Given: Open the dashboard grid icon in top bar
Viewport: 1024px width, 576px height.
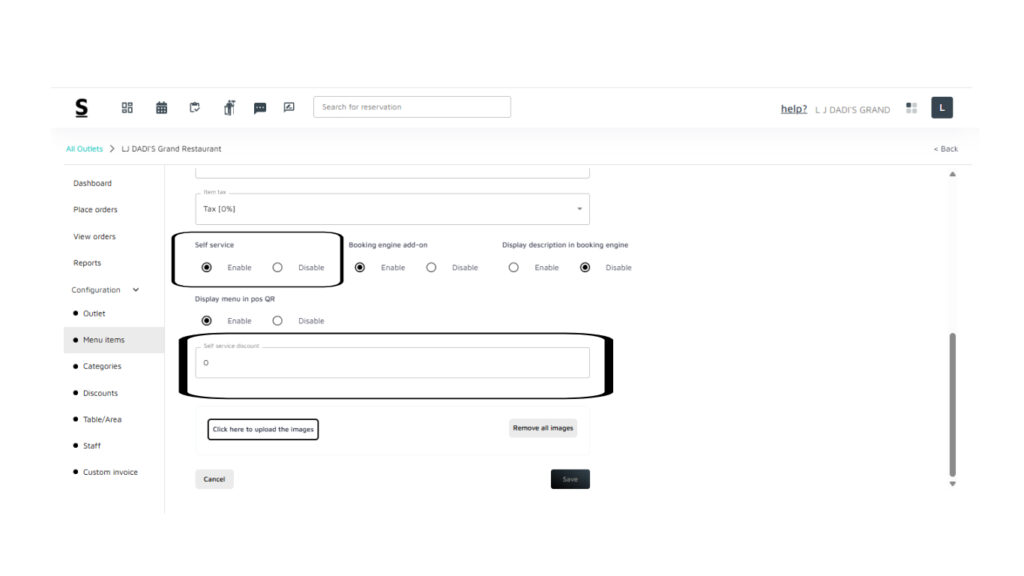Looking at the screenshot, I should pos(127,108).
